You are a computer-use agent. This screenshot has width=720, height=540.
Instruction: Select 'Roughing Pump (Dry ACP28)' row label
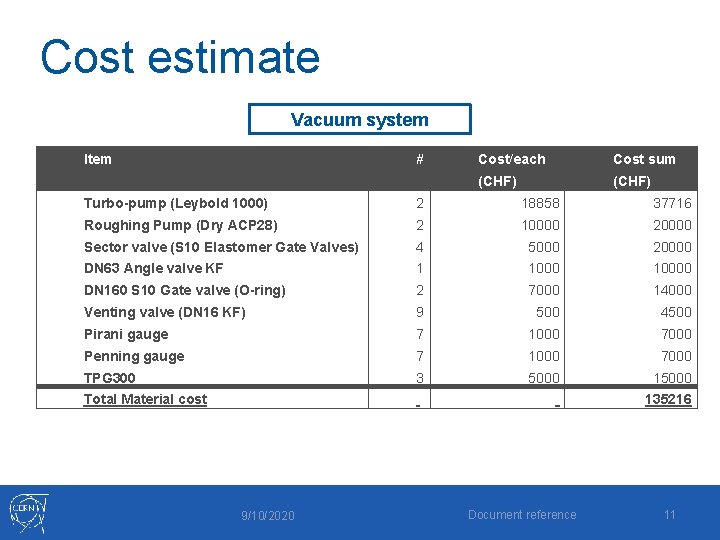pyautogui.click(x=181, y=225)
